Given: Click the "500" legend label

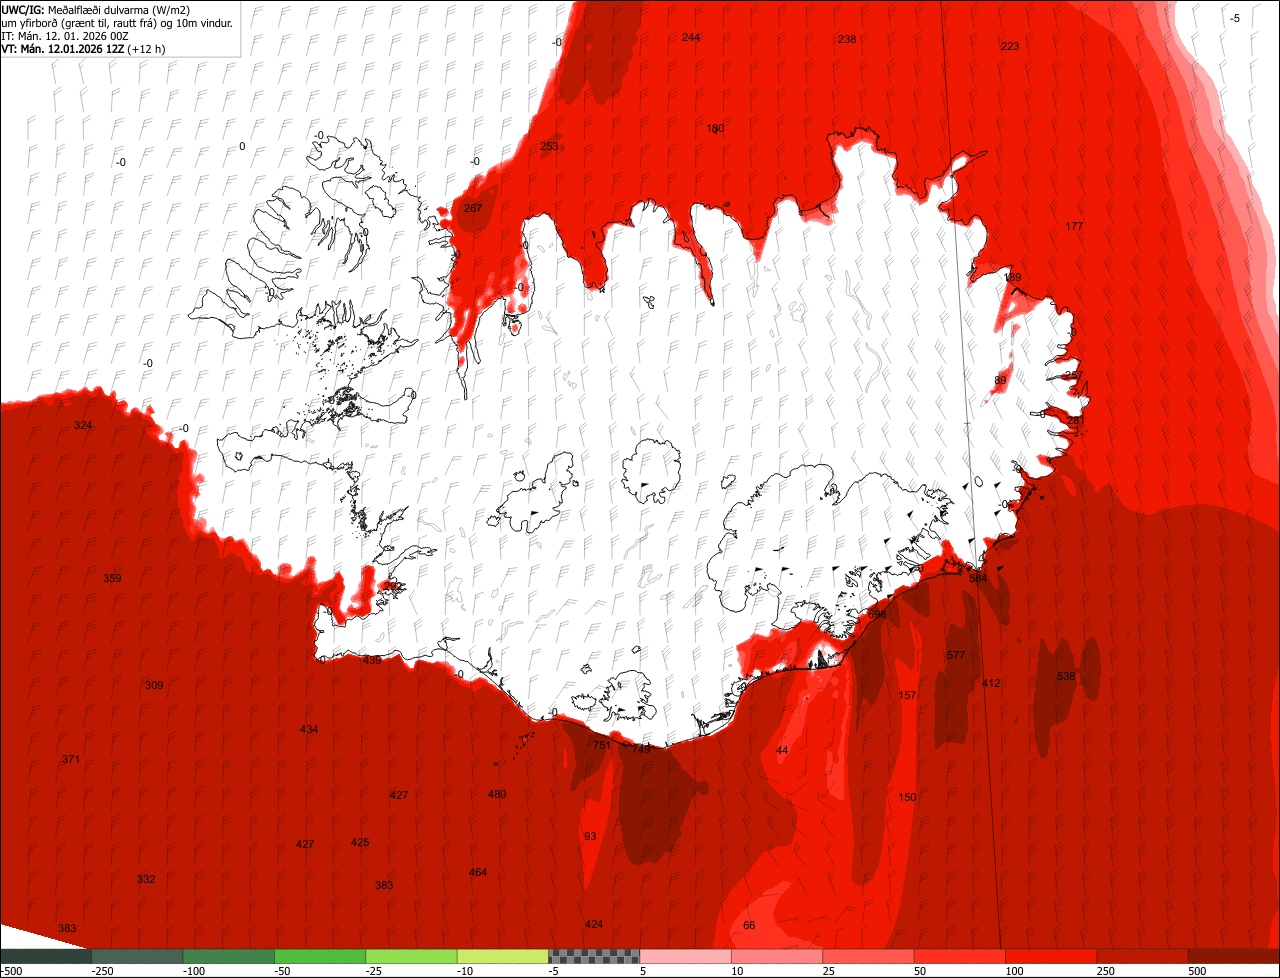Looking at the screenshot, I should [x=1198, y=971].
